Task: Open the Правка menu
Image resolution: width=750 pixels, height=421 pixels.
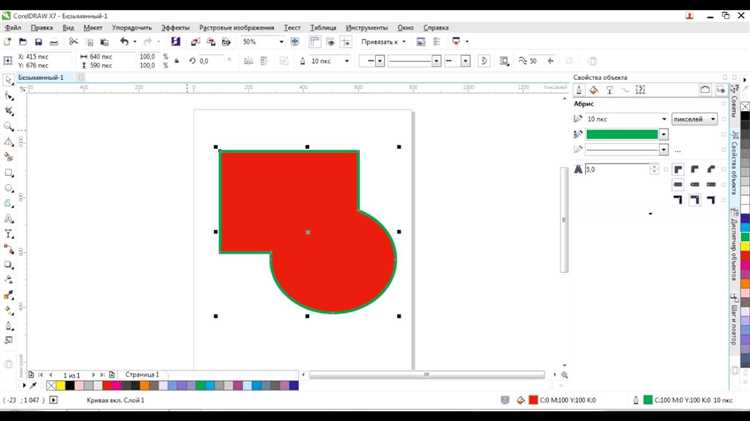Action: pos(42,28)
